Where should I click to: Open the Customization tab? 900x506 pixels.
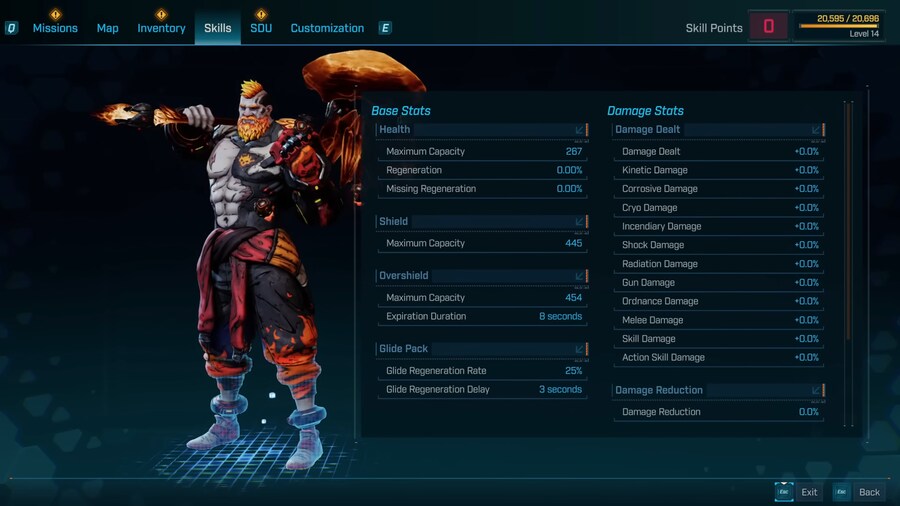pos(327,28)
